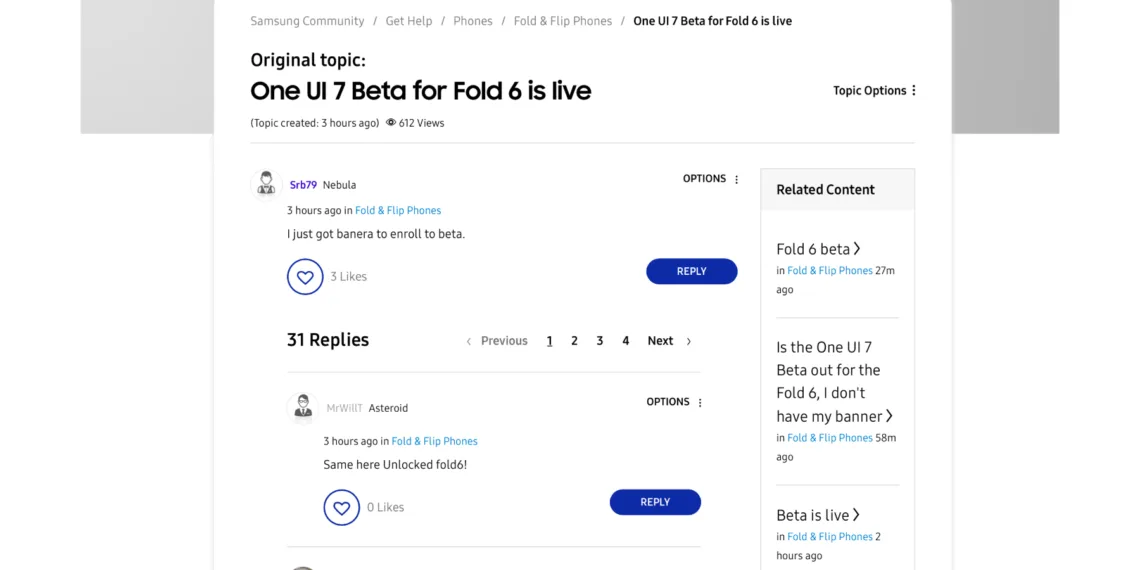Like MrWillT's reply with heart icon
1140x570 pixels.
click(x=341, y=508)
